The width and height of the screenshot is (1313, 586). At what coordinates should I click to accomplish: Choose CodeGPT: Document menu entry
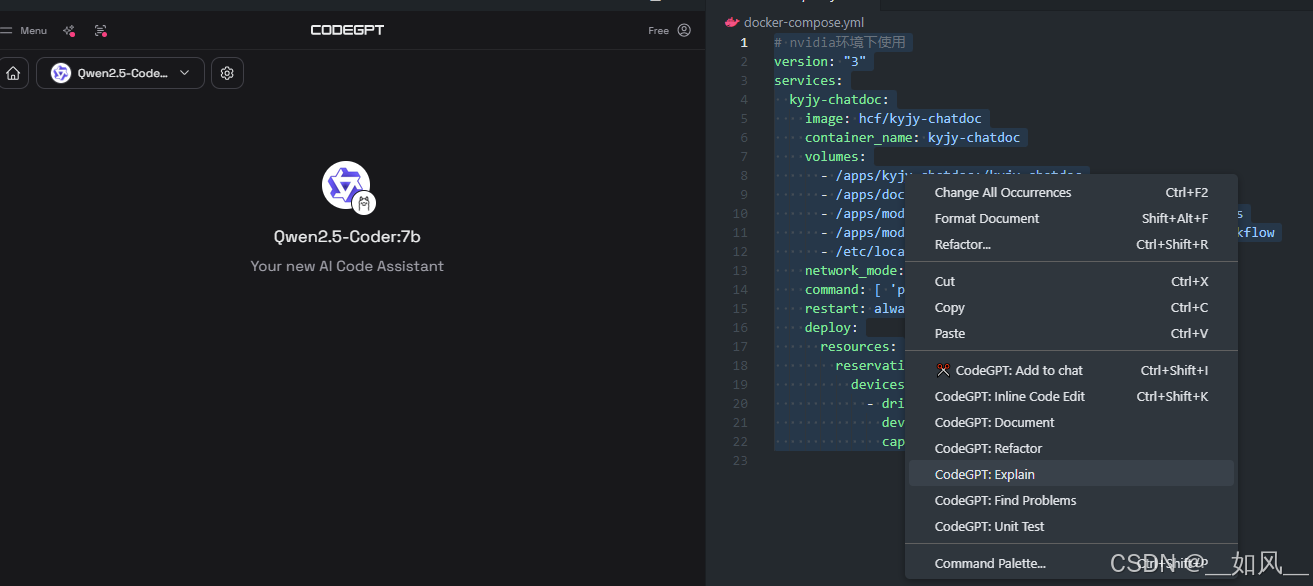coord(1071,423)
